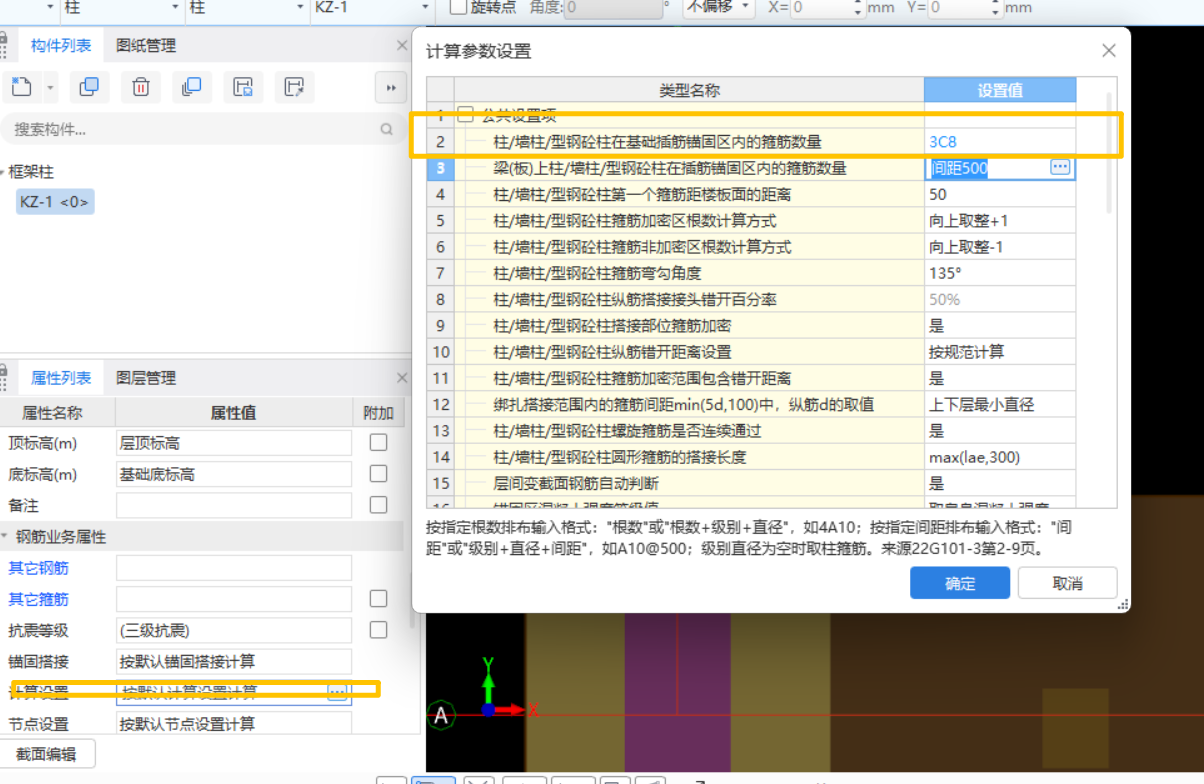Close the 构件列表 panel

[x=402, y=46]
